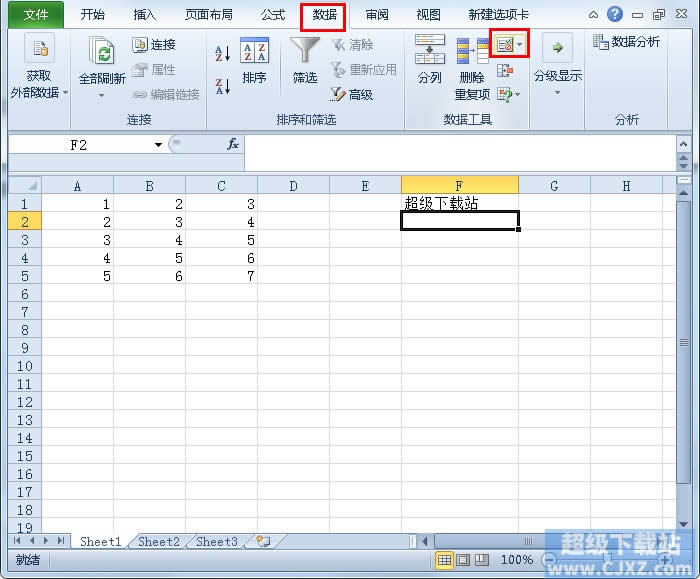The image size is (700, 579).
Task: Open the 高级 advanced filter
Action: (x=351, y=95)
